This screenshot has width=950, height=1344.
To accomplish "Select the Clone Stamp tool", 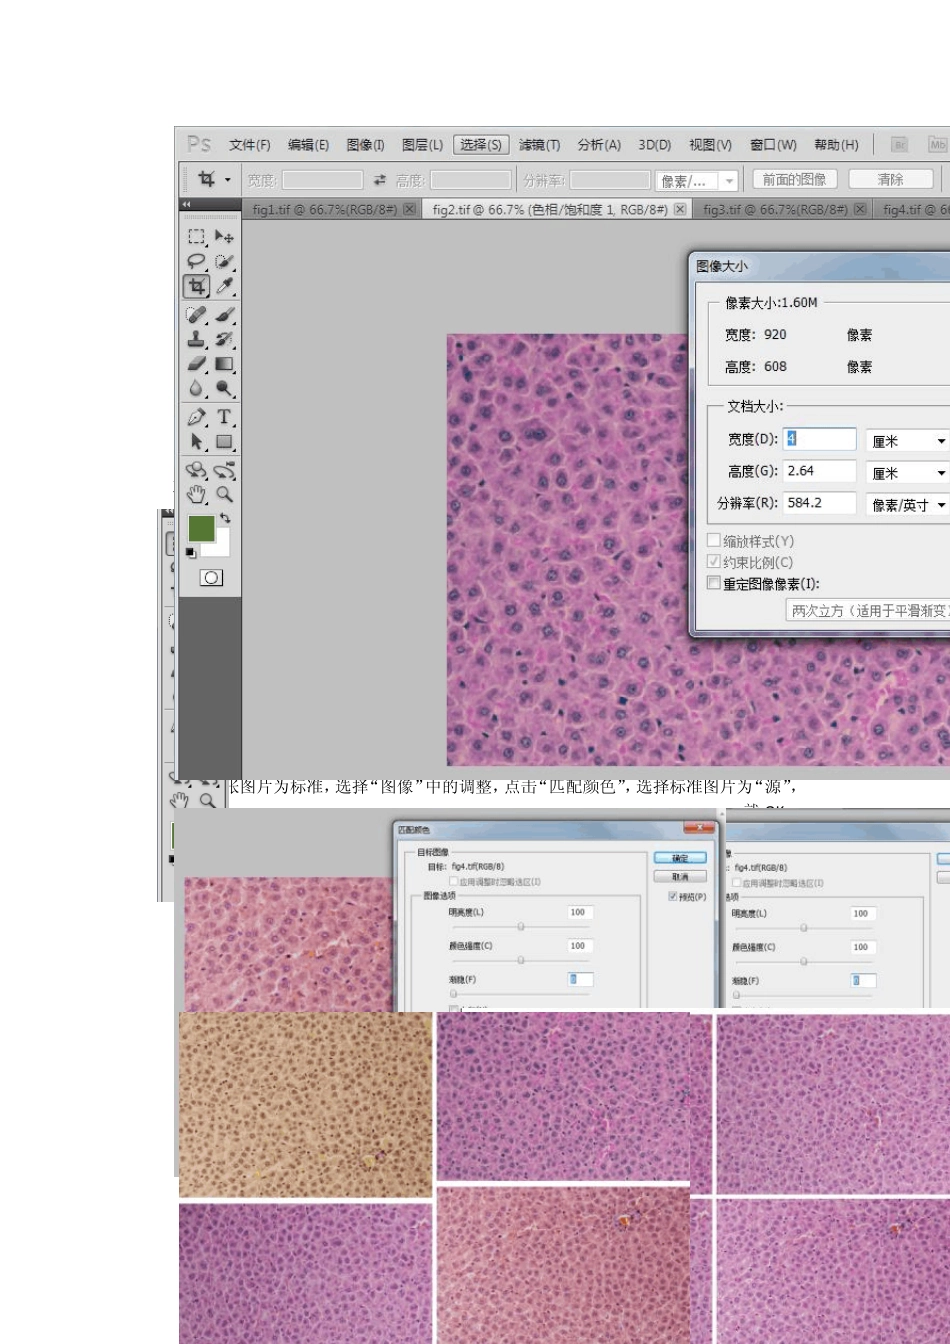I will 196,339.
